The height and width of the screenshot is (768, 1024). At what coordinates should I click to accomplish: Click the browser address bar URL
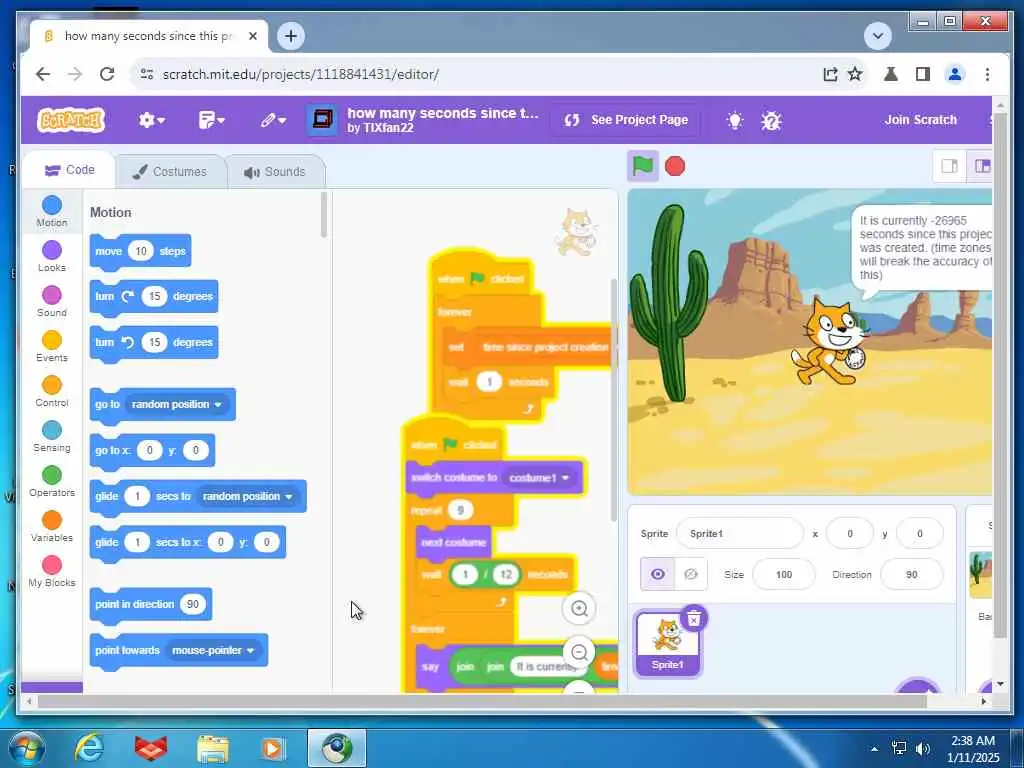click(301, 74)
